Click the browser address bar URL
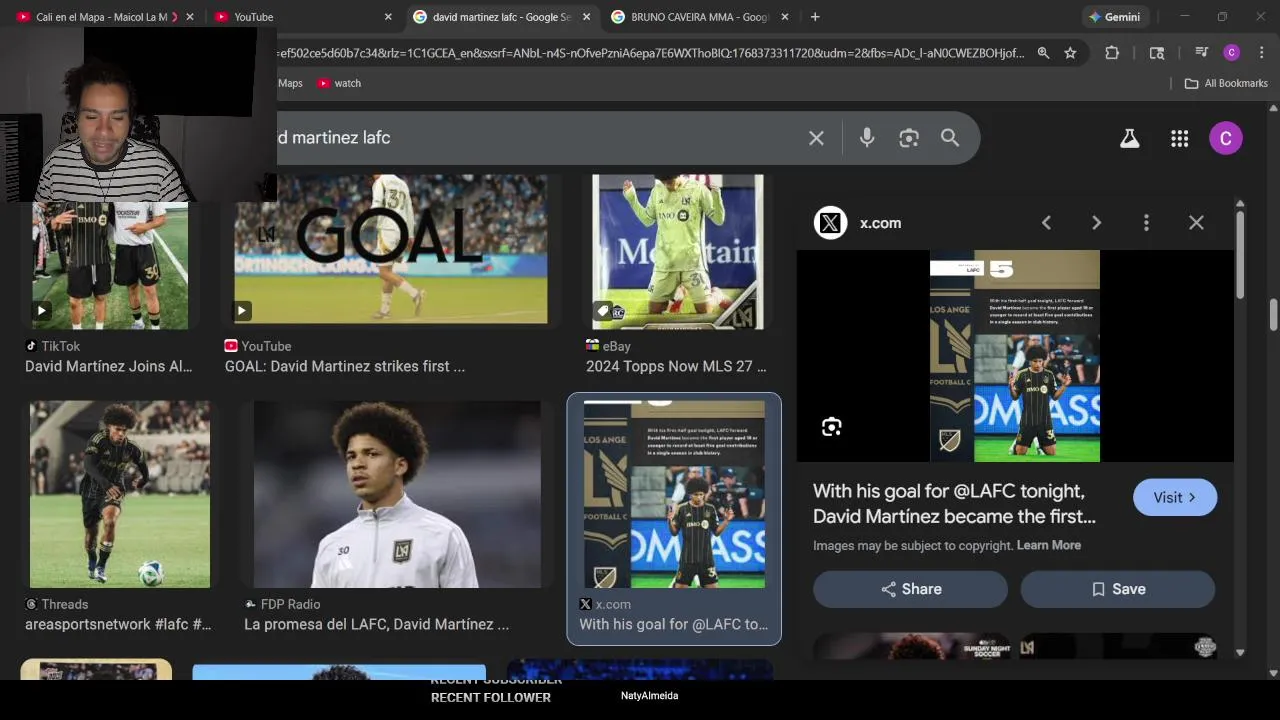Screen dimensions: 1280x720 [x=650, y=53]
